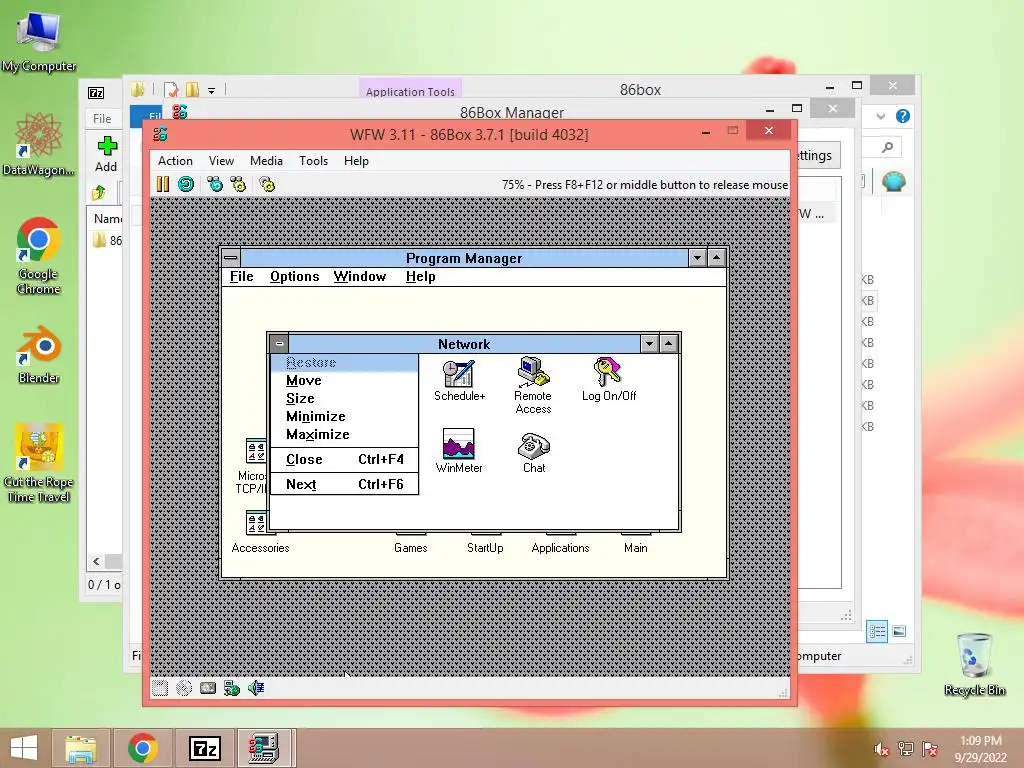
Task: Open Program Manager Help menu
Action: pyautogui.click(x=421, y=276)
